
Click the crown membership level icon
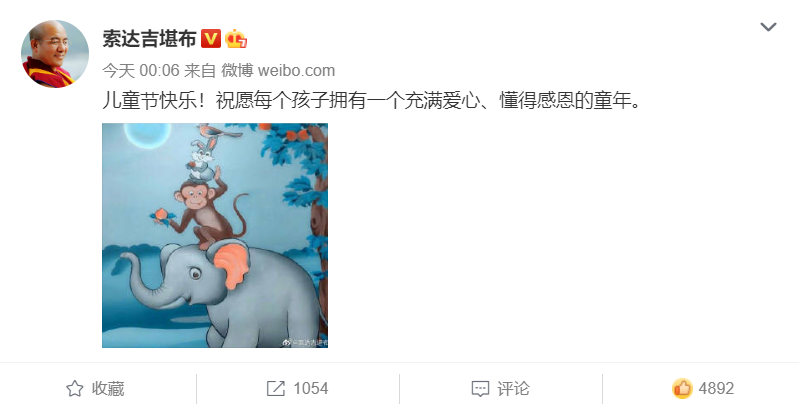click(236, 39)
